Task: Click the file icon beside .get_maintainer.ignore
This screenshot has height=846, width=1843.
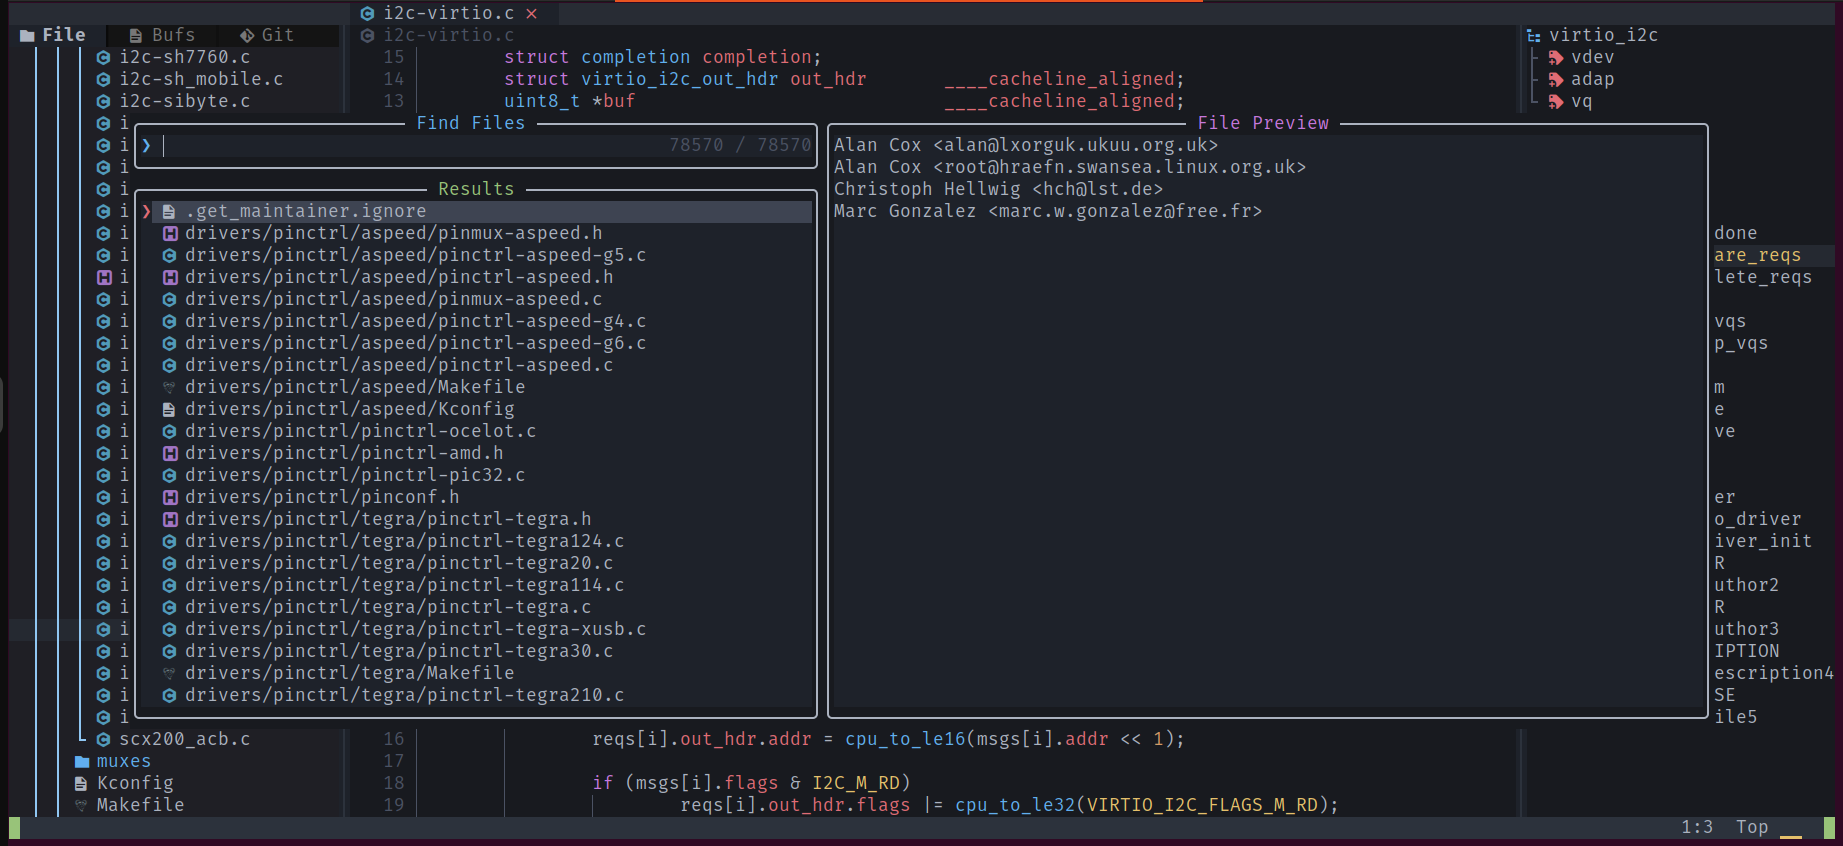Action: (x=170, y=211)
